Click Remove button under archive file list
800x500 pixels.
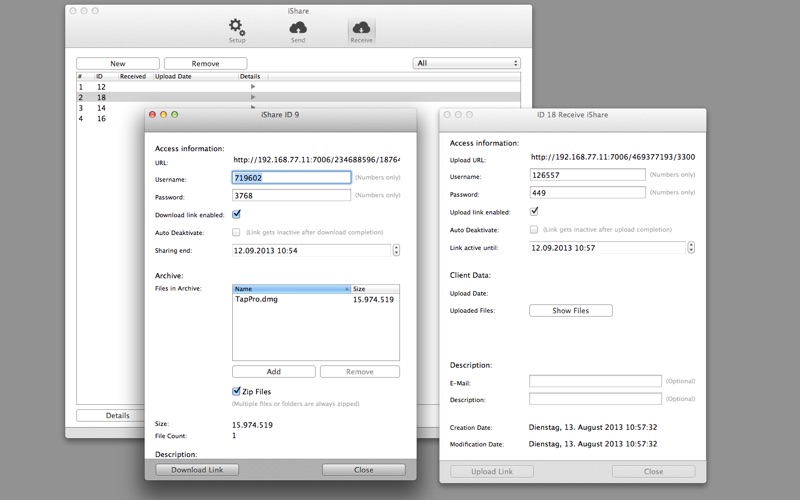pos(360,371)
